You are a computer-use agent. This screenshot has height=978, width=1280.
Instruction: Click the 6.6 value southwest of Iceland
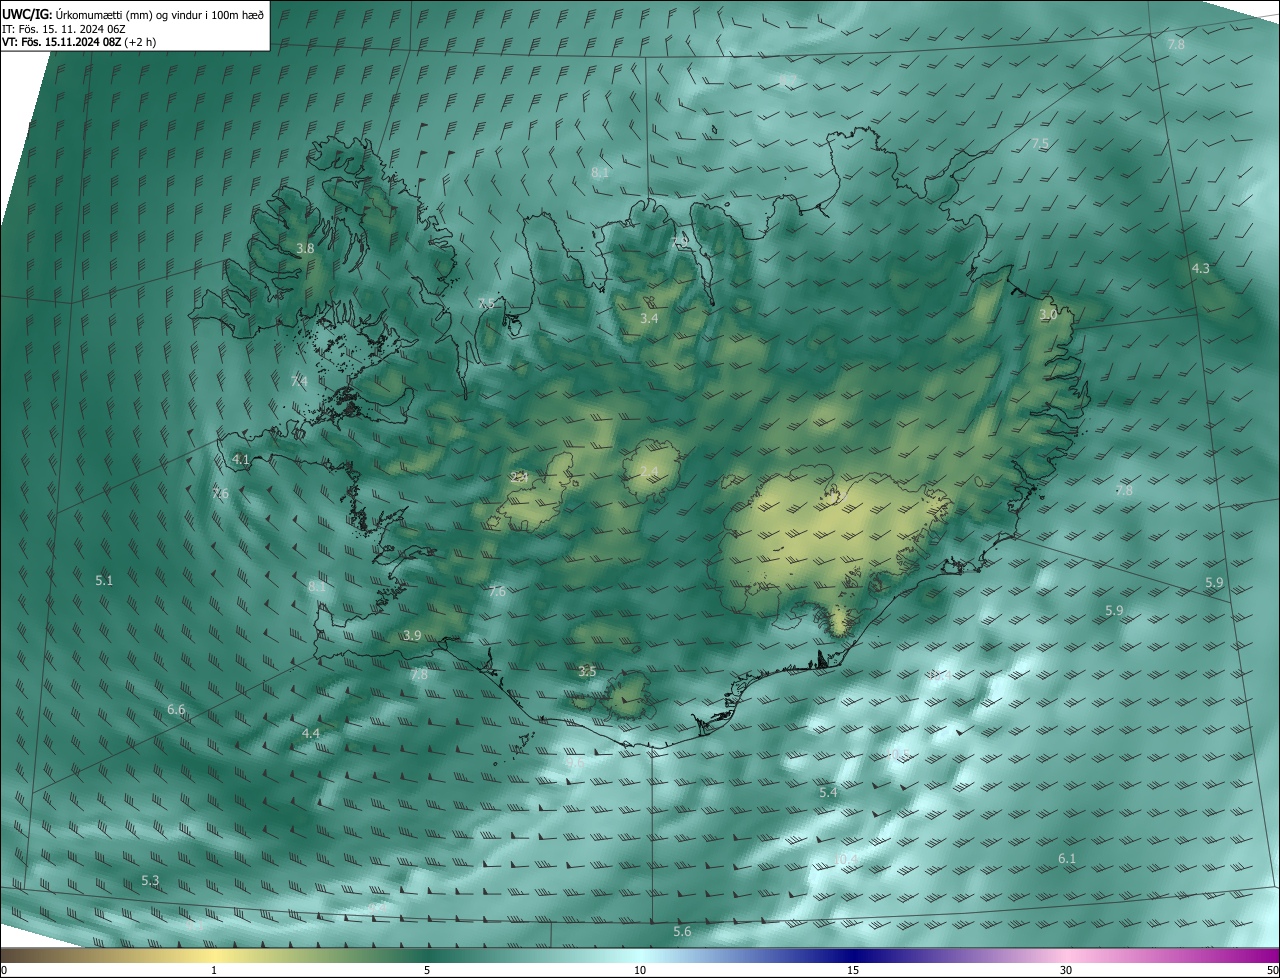click(x=176, y=709)
